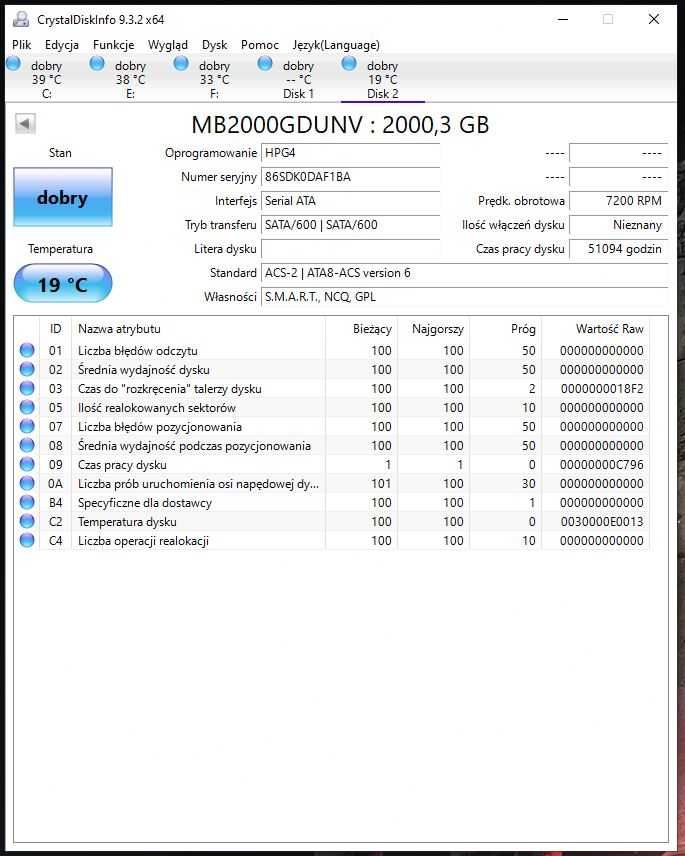Viewport: 685px width, 856px height.
Task: Click the blue orb for attribute 09
Action: point(27,465)
